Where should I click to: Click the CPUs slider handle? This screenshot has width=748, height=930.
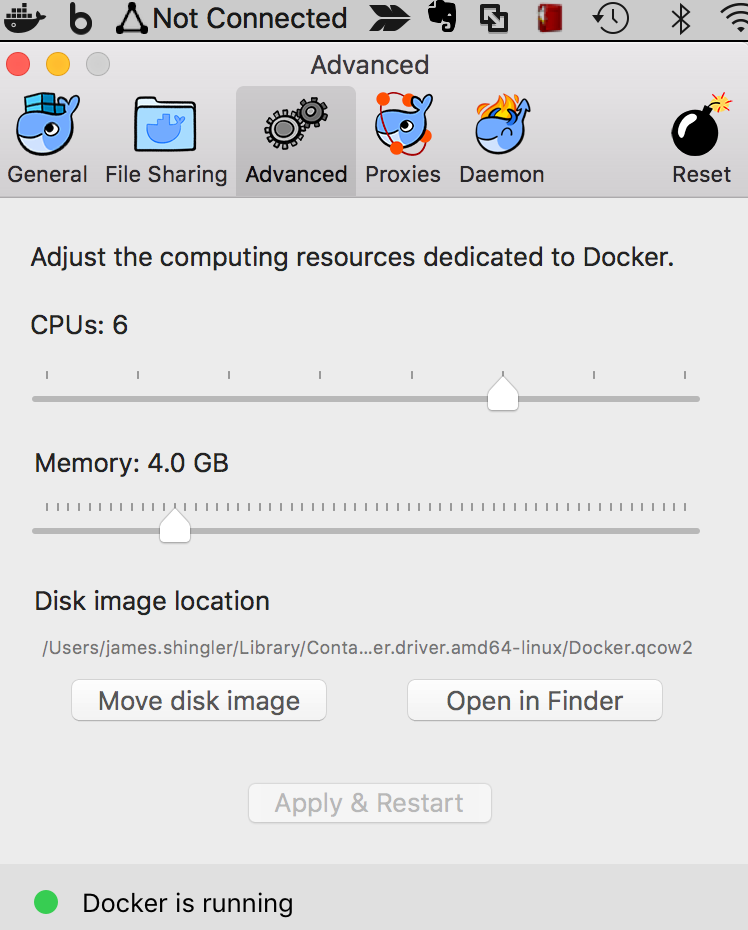503,393
